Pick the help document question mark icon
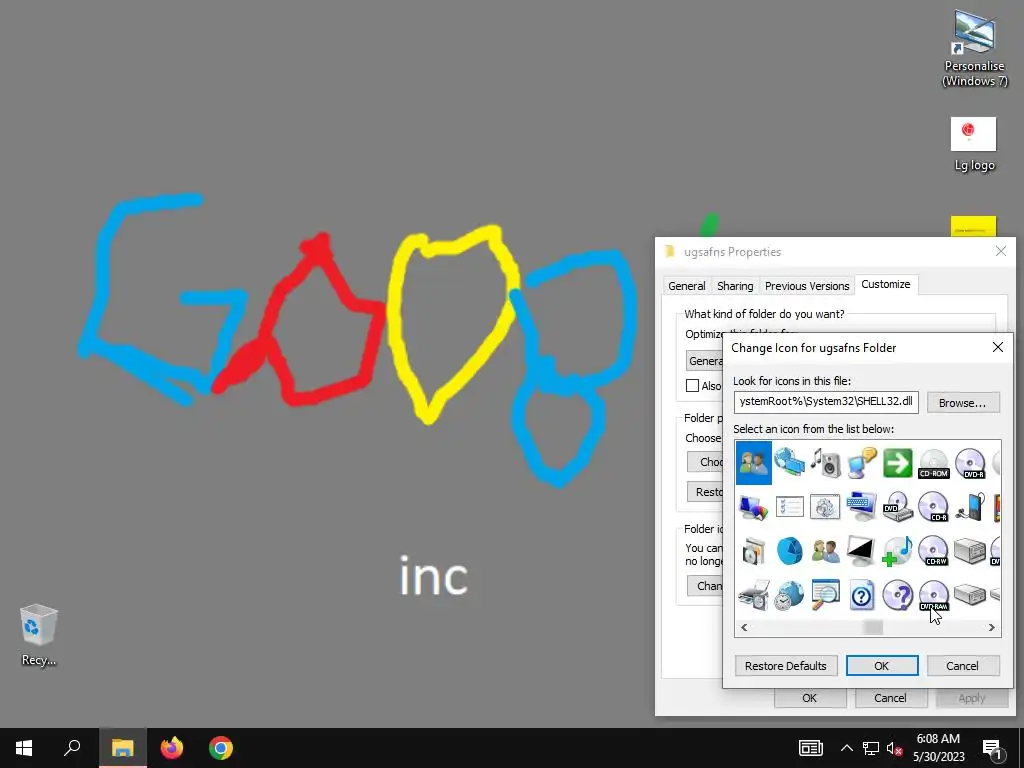The image size is (1024, 768). [861, 595]
